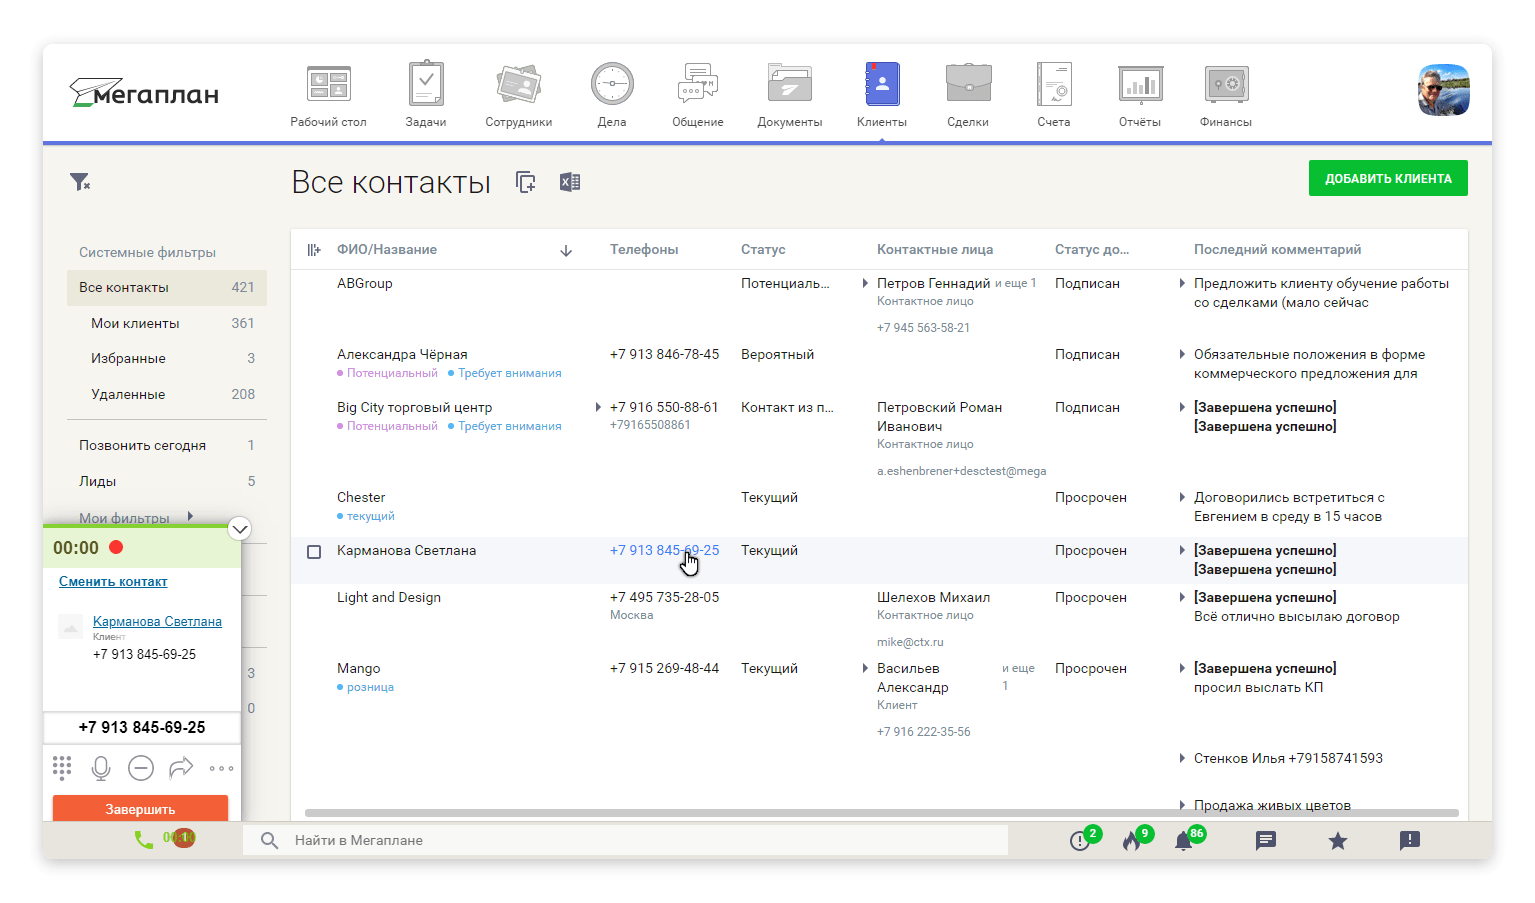Open the Клиенты module icon
This screenshot has height=903, width=1535.
click(881, 85)
